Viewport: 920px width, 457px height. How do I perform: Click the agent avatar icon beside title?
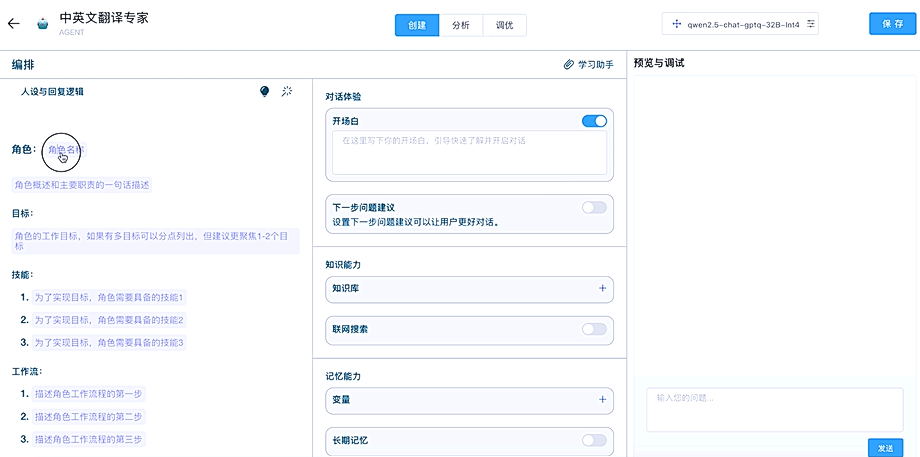[43, 24]
